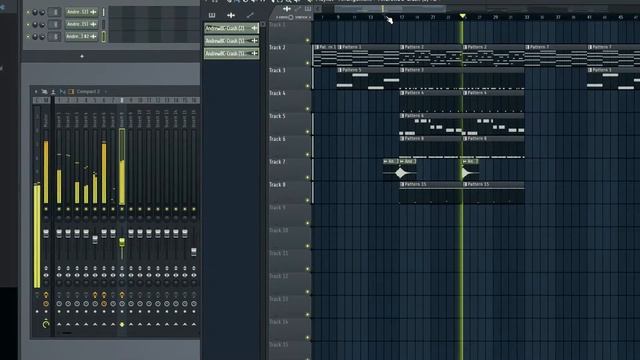Click the Master volume fader in mixer

coord(46,233)
